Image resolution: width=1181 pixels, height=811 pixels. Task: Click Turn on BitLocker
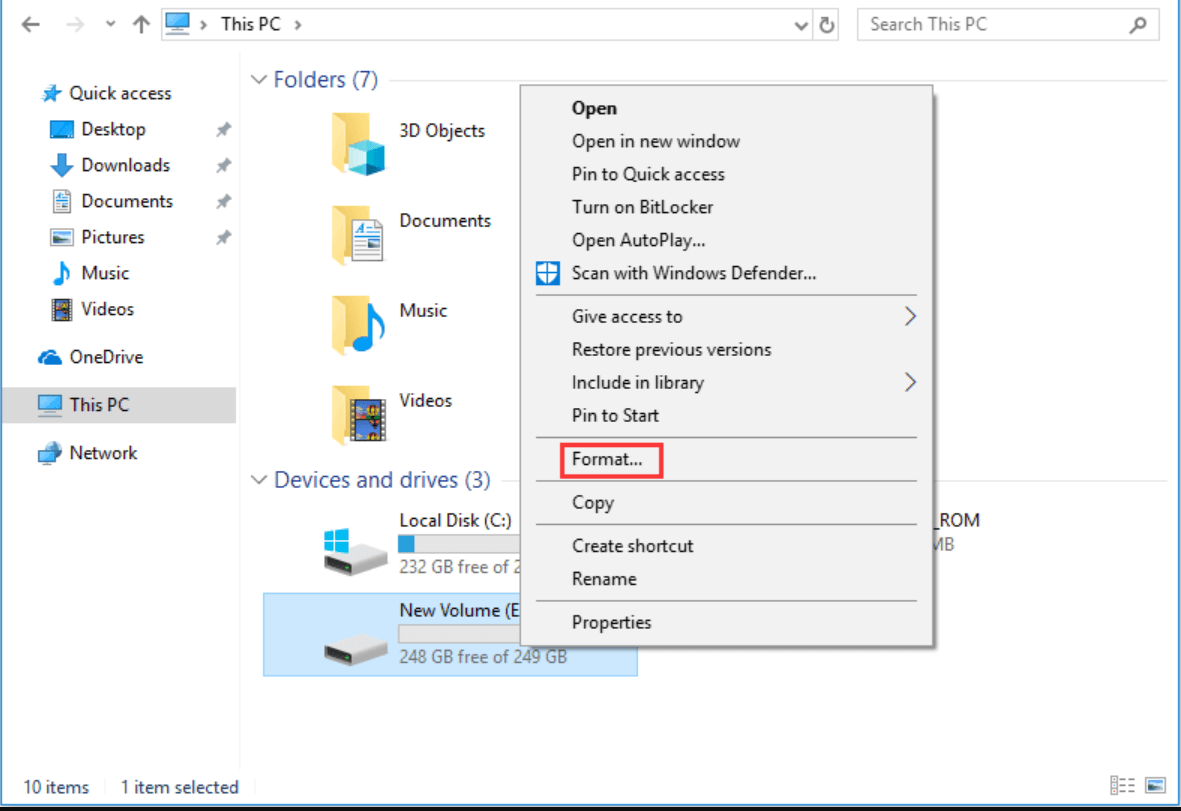click(642, 207)
